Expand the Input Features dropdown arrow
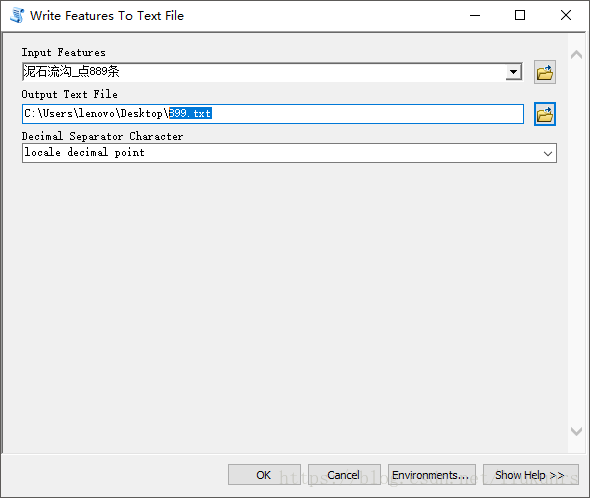Viewport: 590px width, 498px height. [513, 72]
